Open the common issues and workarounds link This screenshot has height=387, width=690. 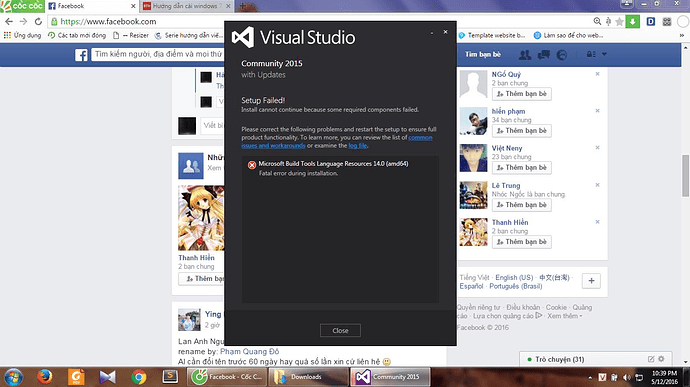337,141
